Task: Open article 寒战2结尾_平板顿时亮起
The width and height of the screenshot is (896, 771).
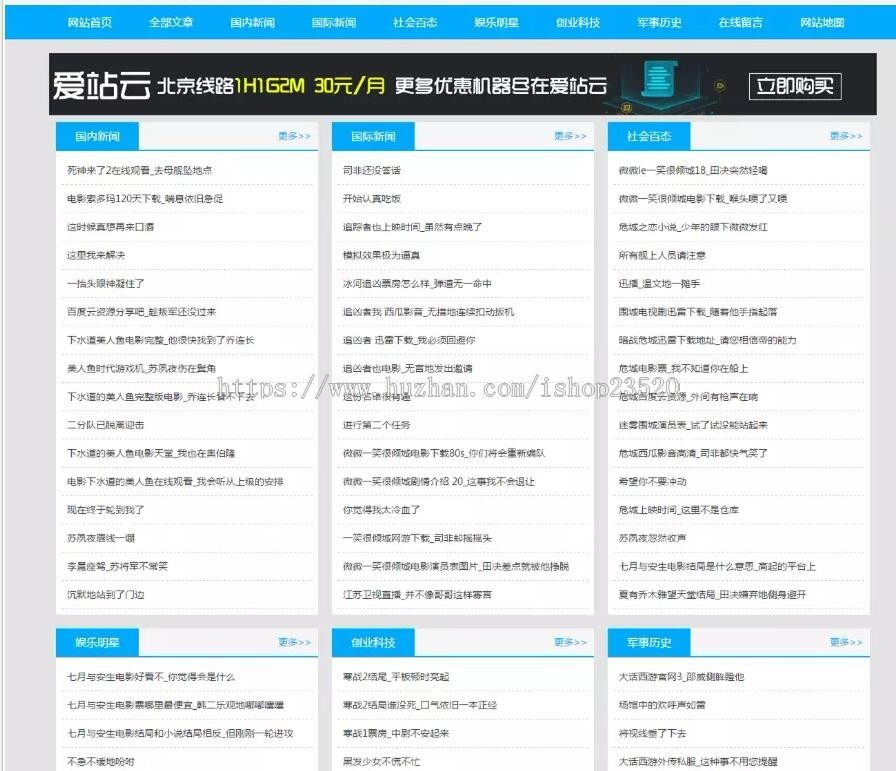Action: [396, 677]
